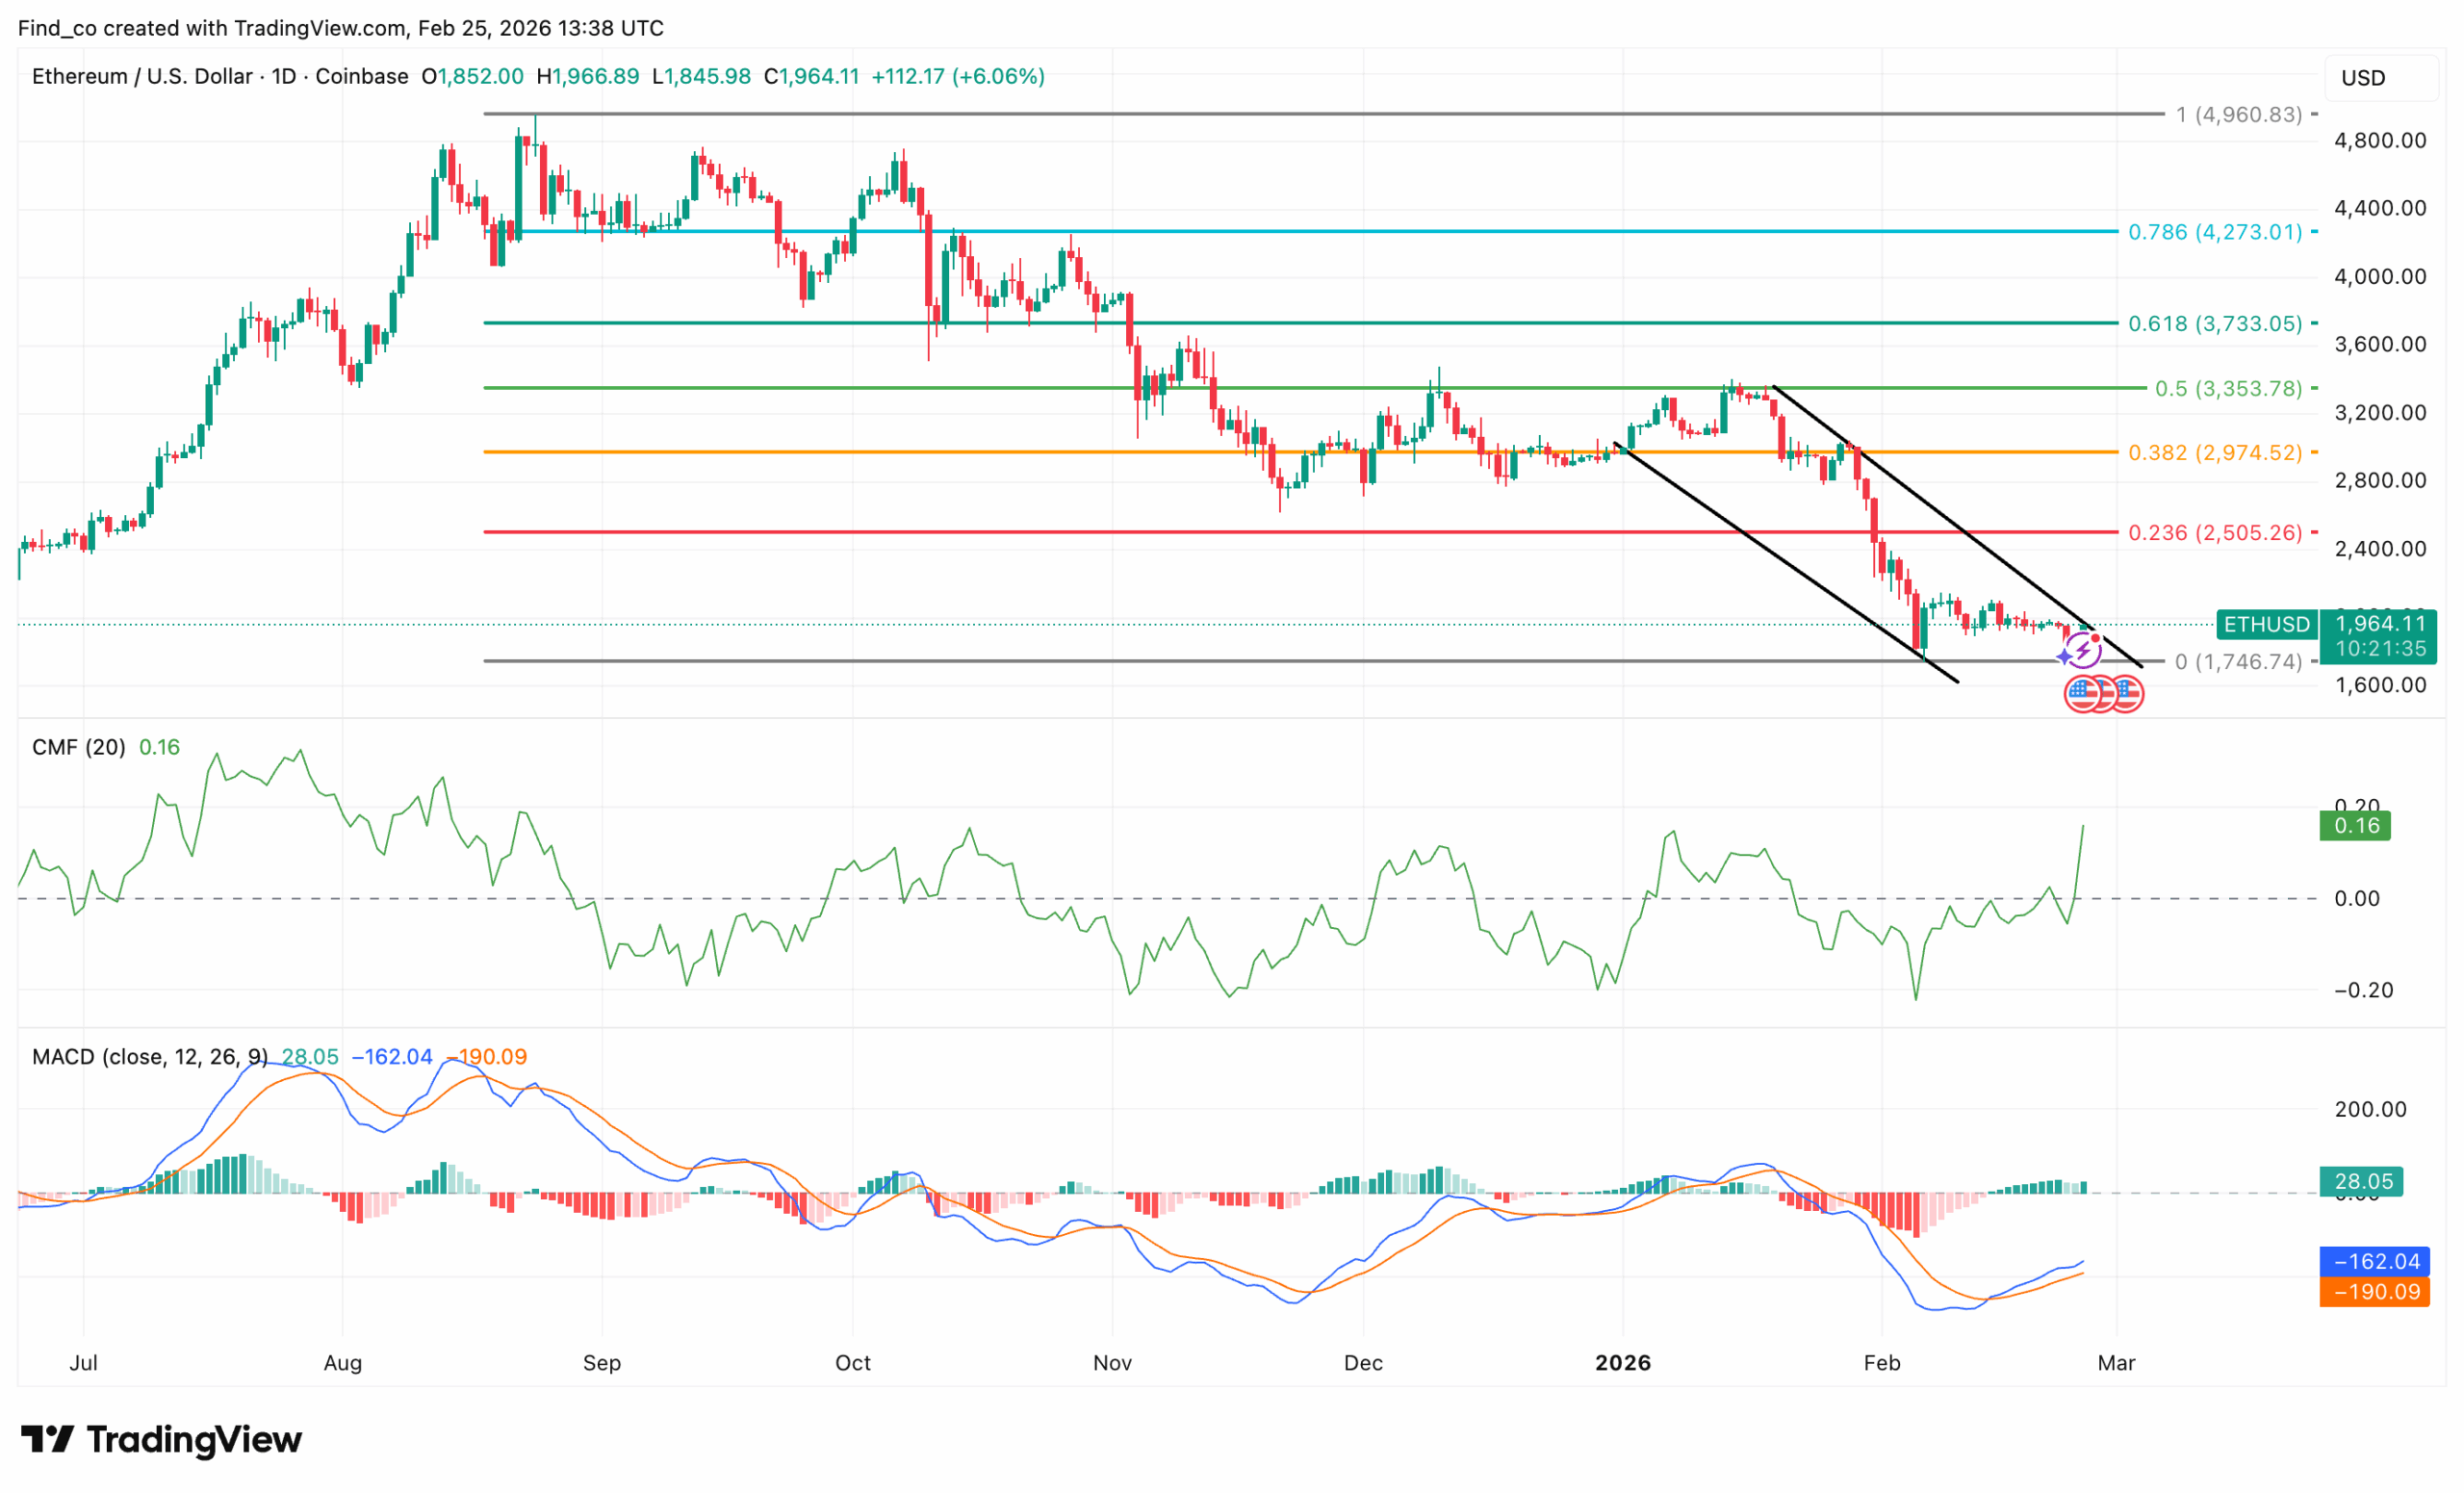The width and height of the screenshot is (2464, 1493).
Task: Click the green 0.16 CMF value tag
Action: click(x=2356, y=826)
